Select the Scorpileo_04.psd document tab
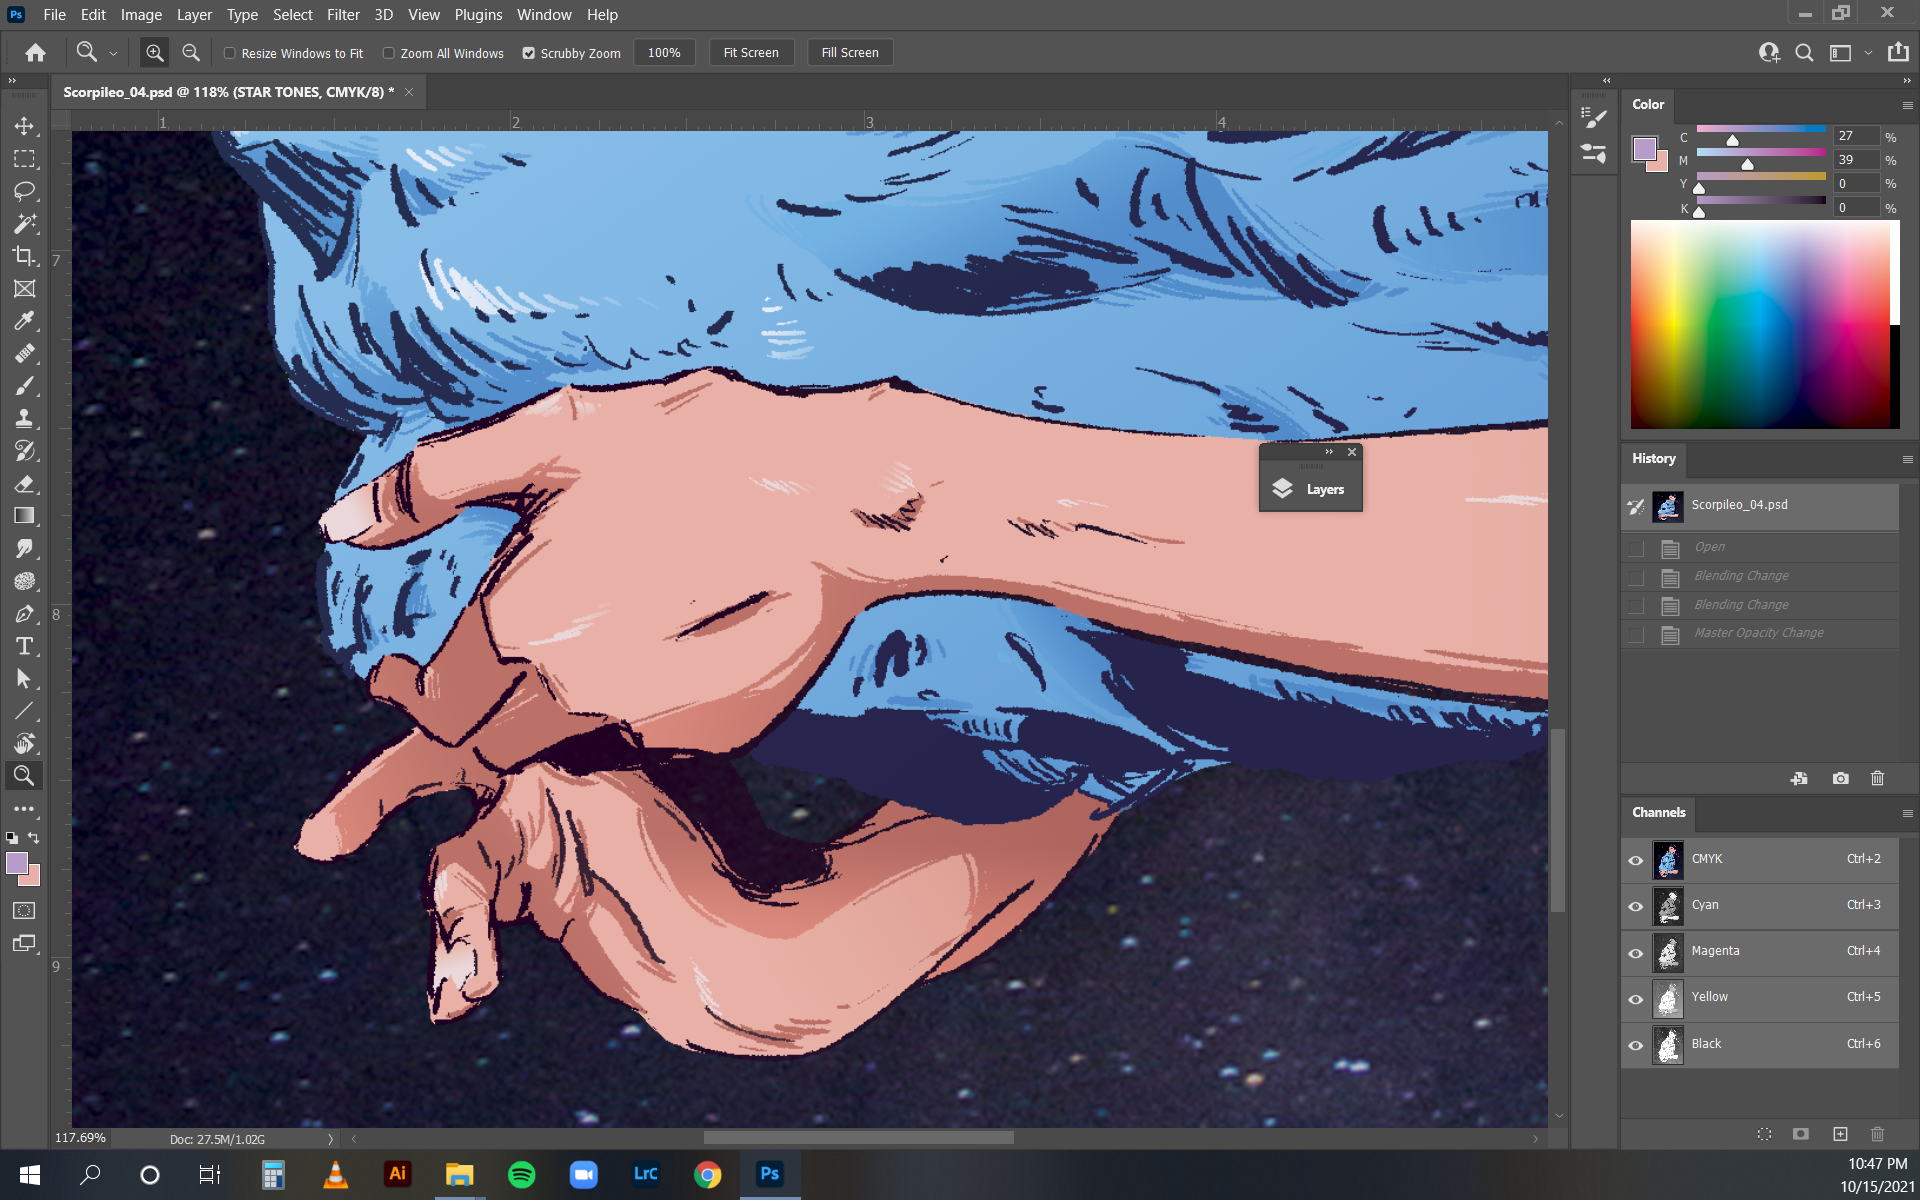This screenshot has height=1200, width=1920. point(229,92)
